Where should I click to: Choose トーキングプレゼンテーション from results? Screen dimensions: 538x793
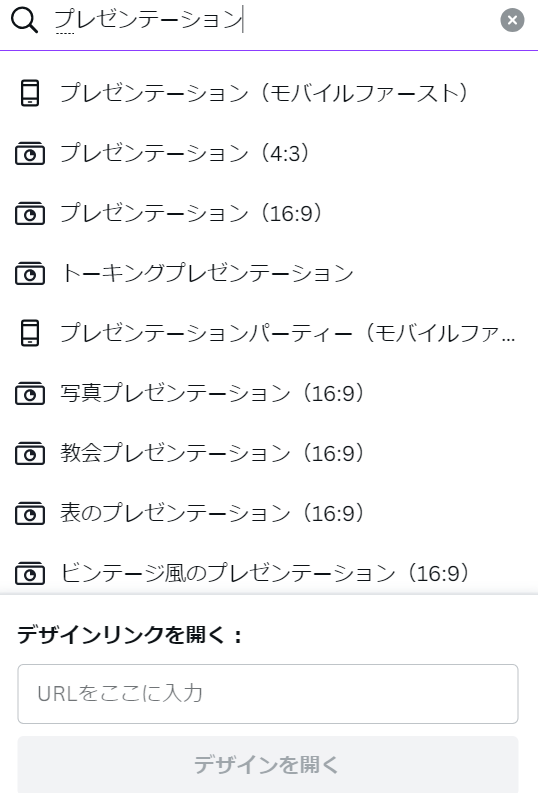269,273
